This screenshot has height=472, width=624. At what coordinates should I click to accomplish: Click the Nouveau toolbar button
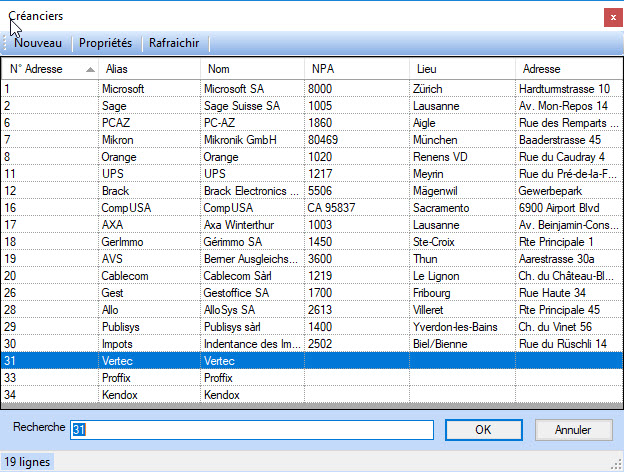click(x=38, y=43)
